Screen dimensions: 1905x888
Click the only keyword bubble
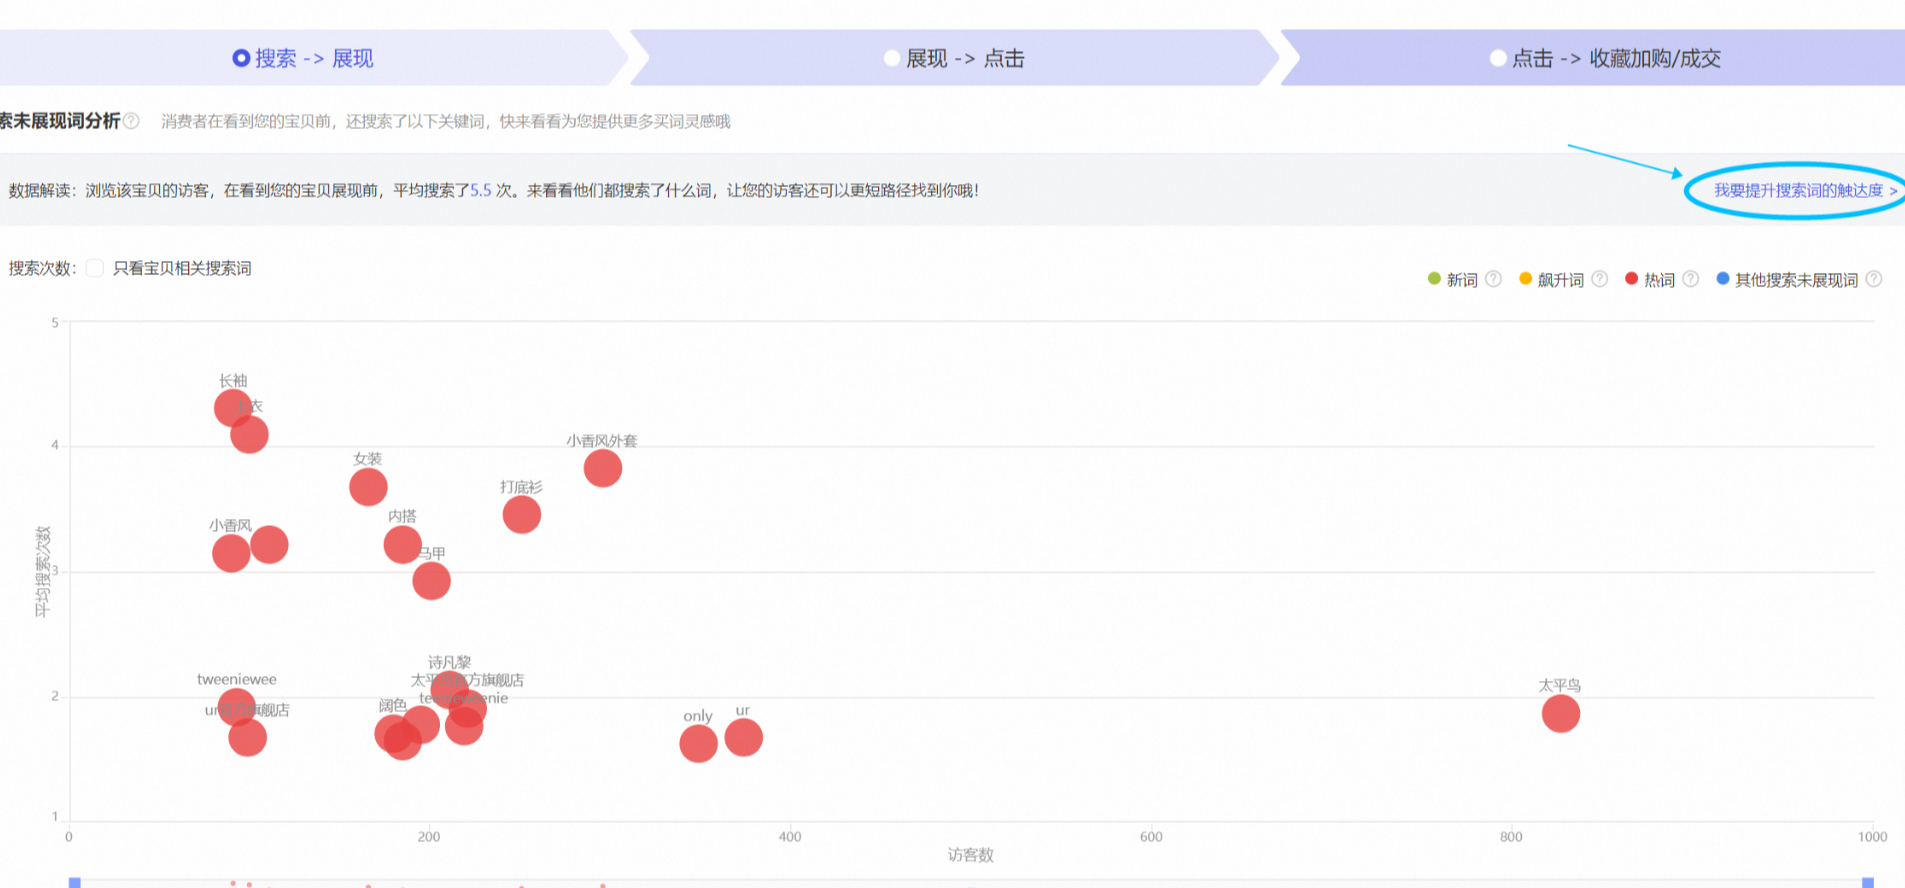click(x=698, y=743)
